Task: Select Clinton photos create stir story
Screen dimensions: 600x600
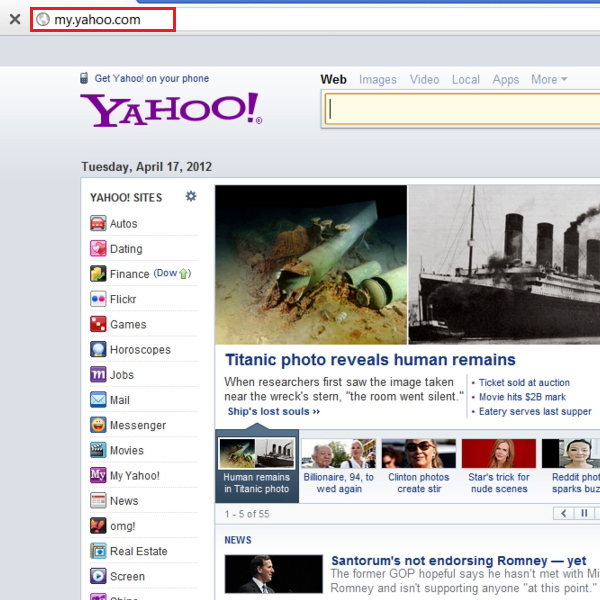Action: click(x=419, y=467)
